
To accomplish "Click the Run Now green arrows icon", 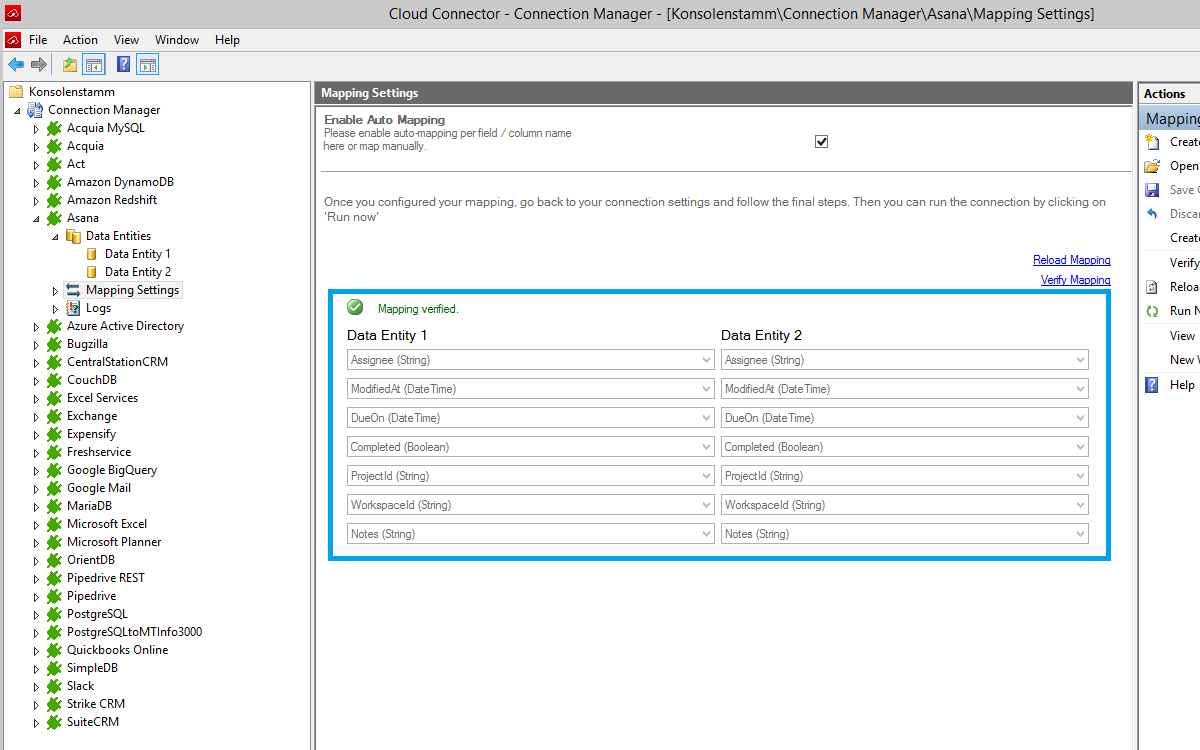I will point(1152,311).
